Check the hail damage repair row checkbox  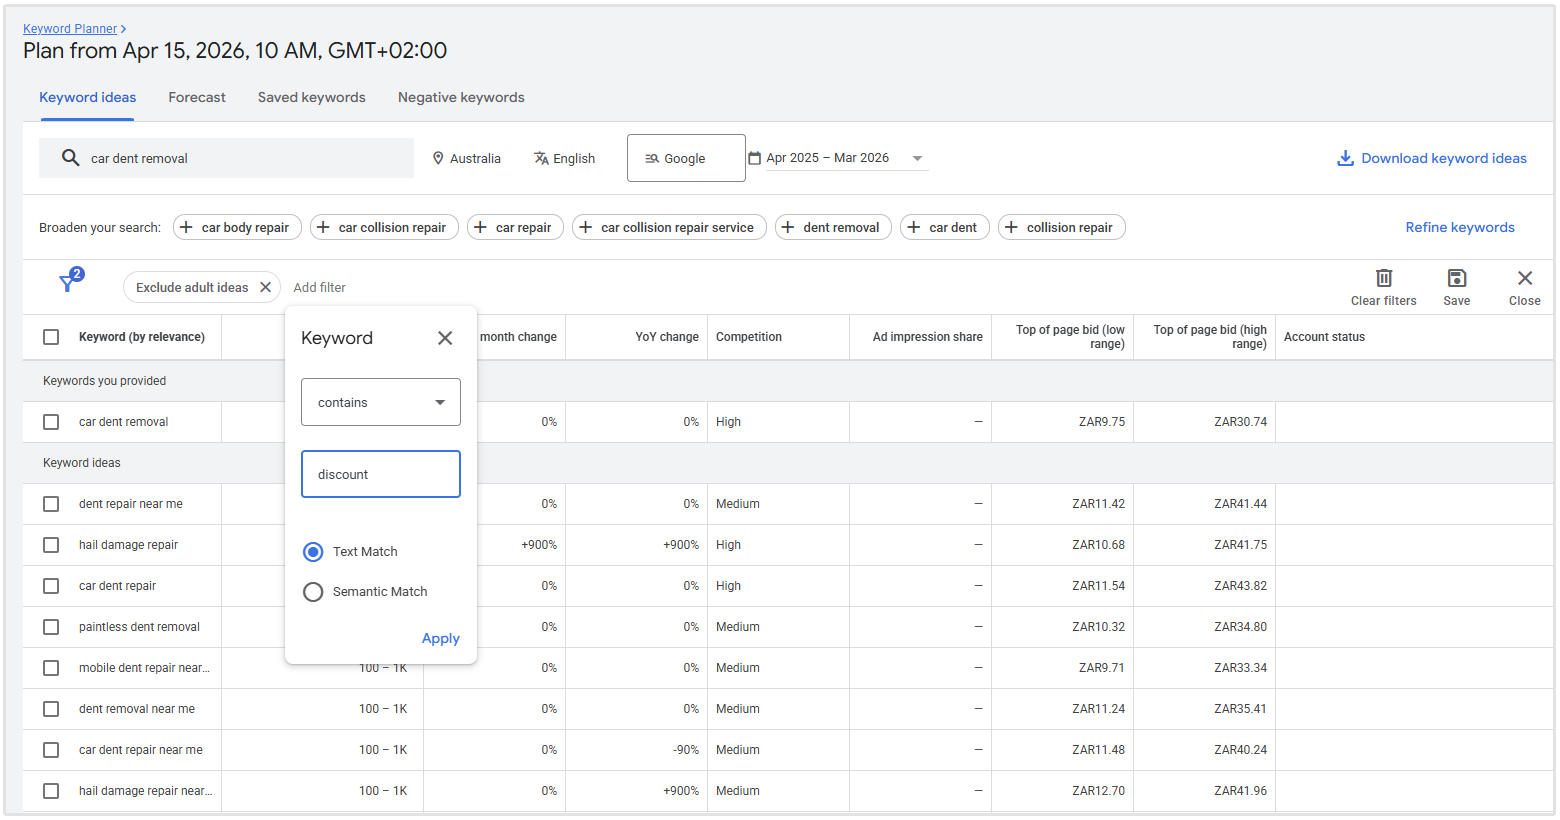(51, 545)
